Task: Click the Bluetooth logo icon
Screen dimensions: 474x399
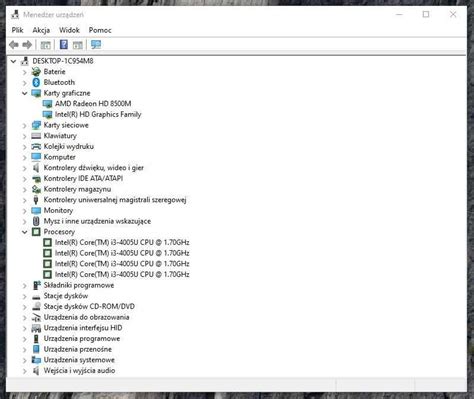Action: pyautogui.click(x=36, y=82)
